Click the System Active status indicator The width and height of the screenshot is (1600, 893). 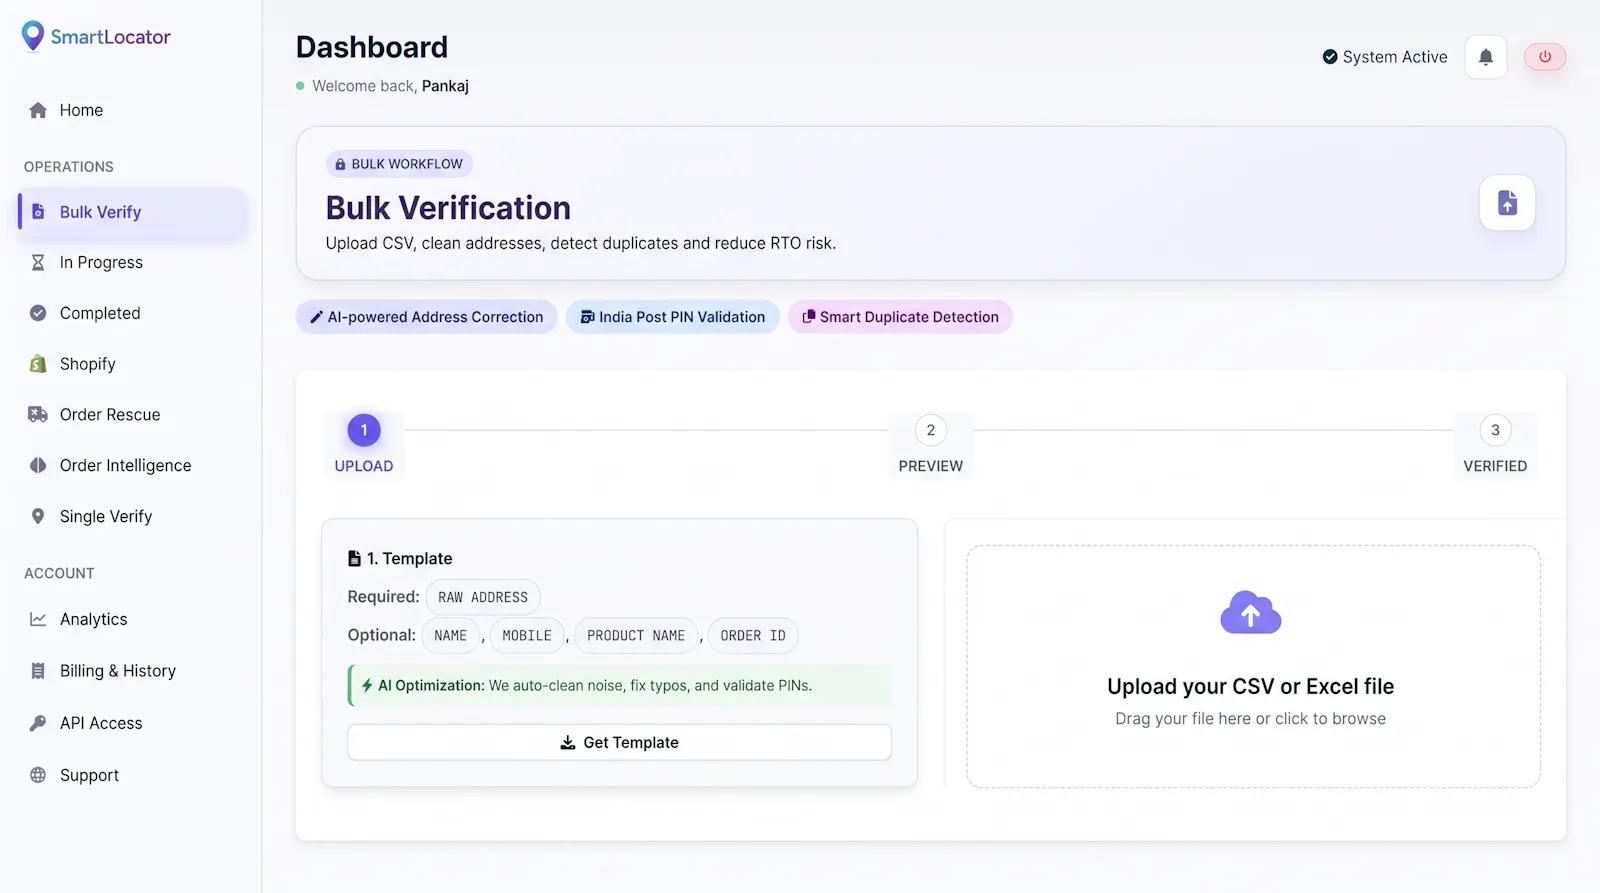click(x=1385, y=57)
